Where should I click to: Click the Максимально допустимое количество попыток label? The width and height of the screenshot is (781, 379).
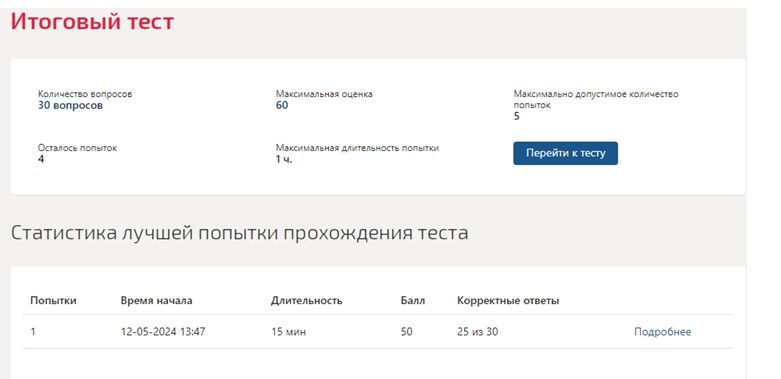[596, 100]
